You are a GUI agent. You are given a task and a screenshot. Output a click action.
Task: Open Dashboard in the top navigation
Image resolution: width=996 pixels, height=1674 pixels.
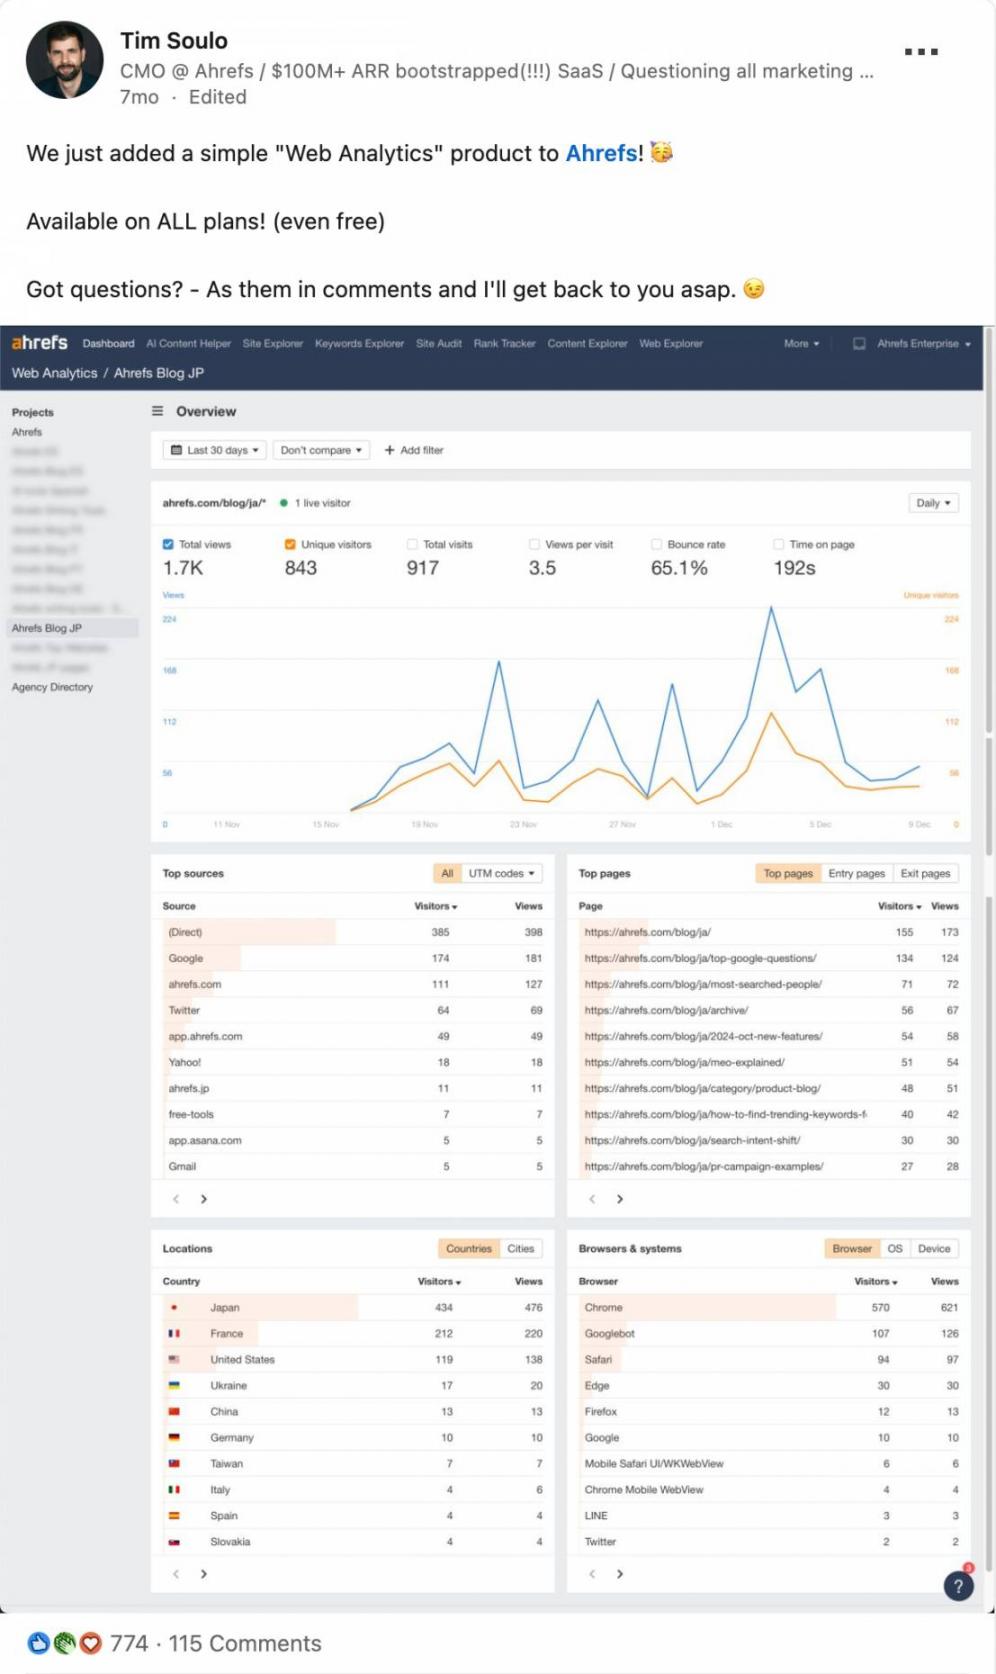[108, 344]
